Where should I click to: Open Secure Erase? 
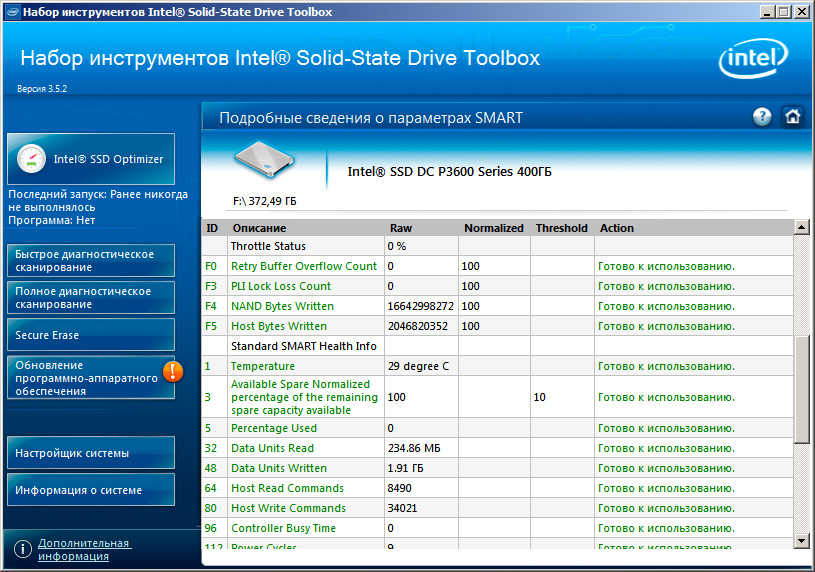click(x=91, y=335)
